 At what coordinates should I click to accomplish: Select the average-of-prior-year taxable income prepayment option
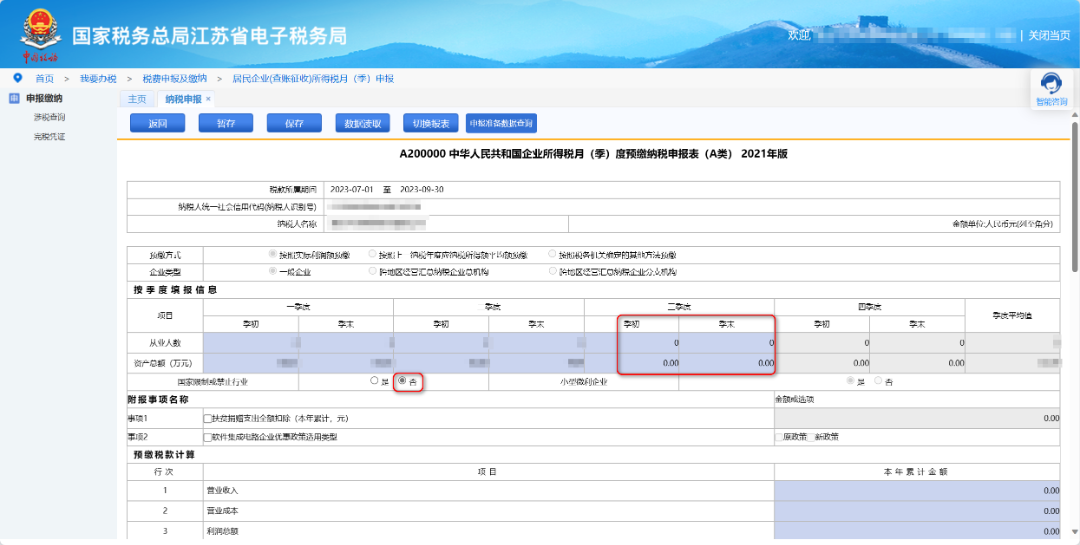[373, 254]
